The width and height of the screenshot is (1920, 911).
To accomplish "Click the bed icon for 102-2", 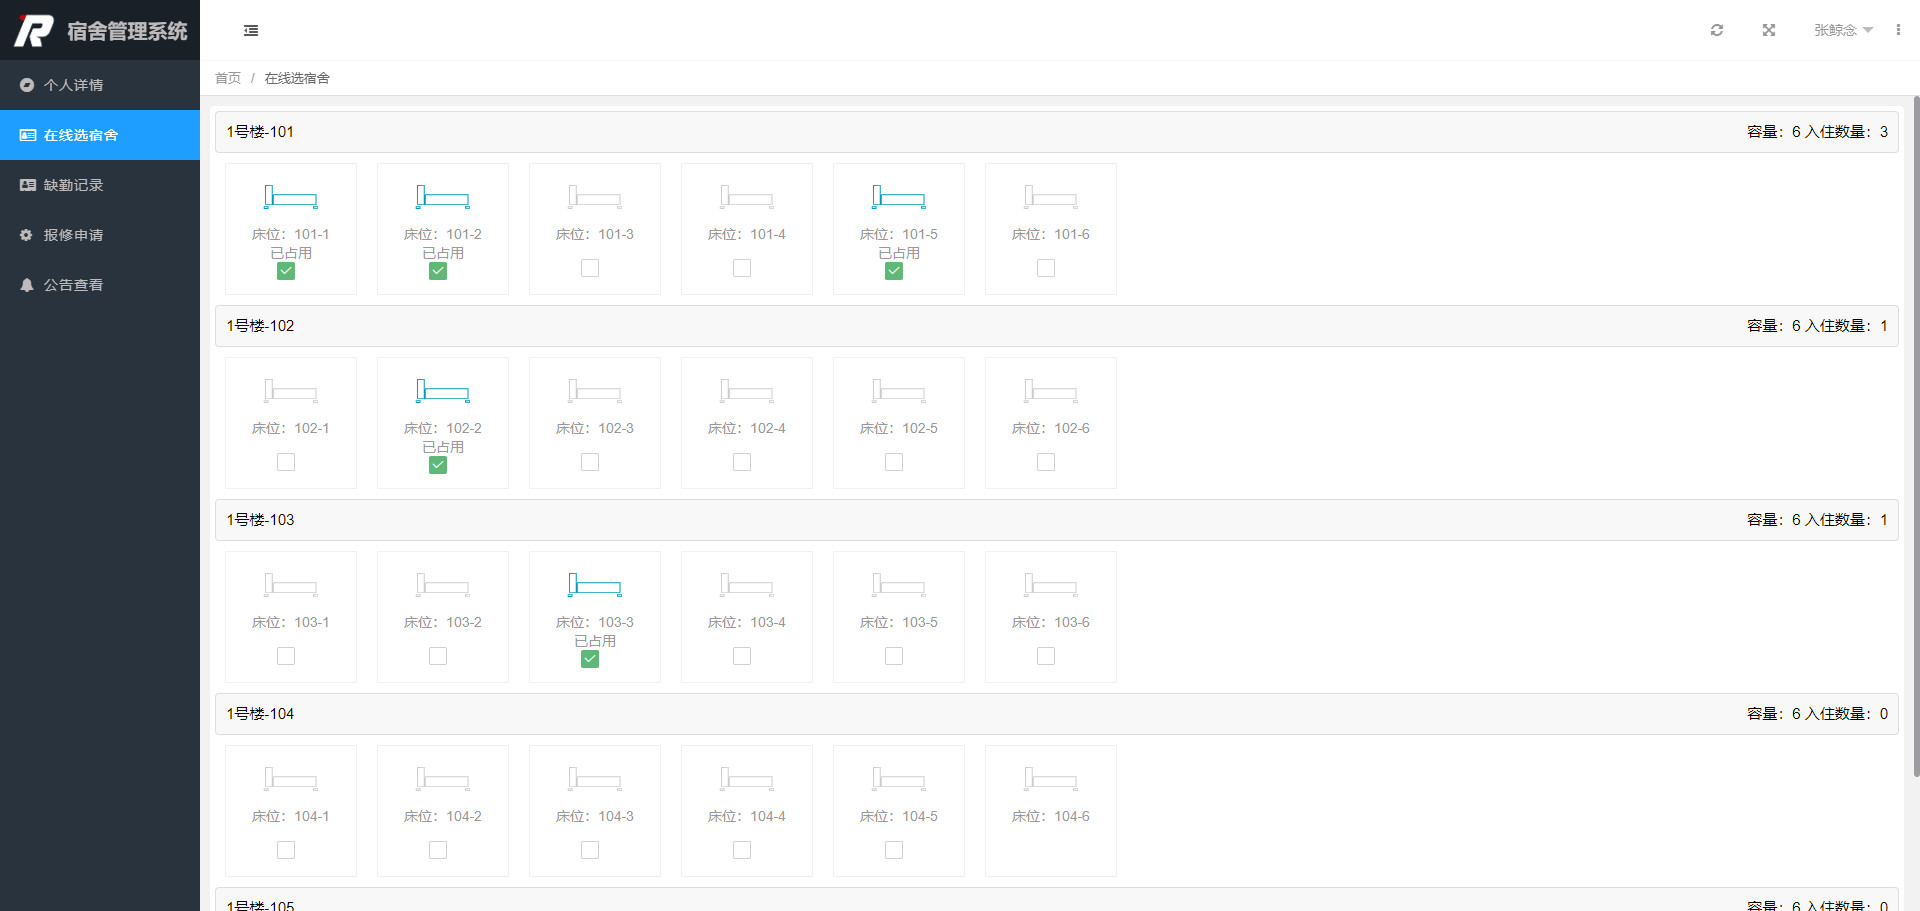I will [x=442, y=391].
